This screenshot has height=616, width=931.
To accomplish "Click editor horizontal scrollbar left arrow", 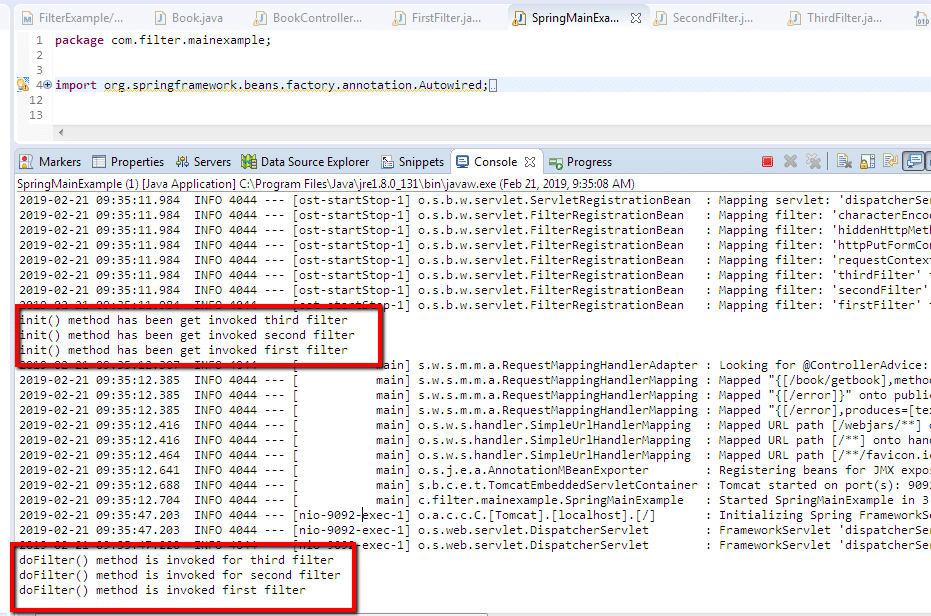I will click(x=60, y=133).
